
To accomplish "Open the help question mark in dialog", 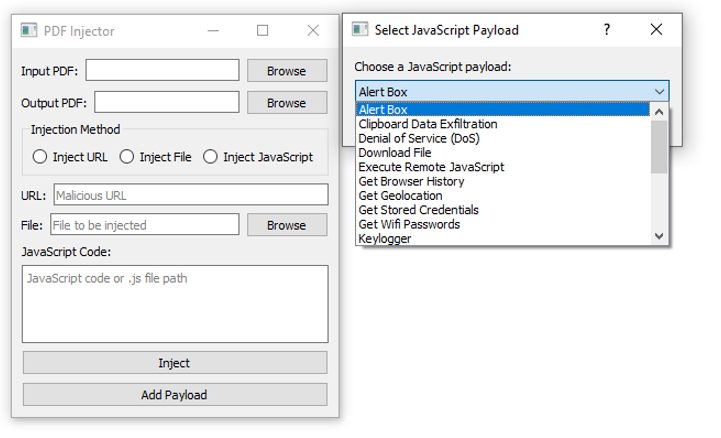I will point(607,29).
